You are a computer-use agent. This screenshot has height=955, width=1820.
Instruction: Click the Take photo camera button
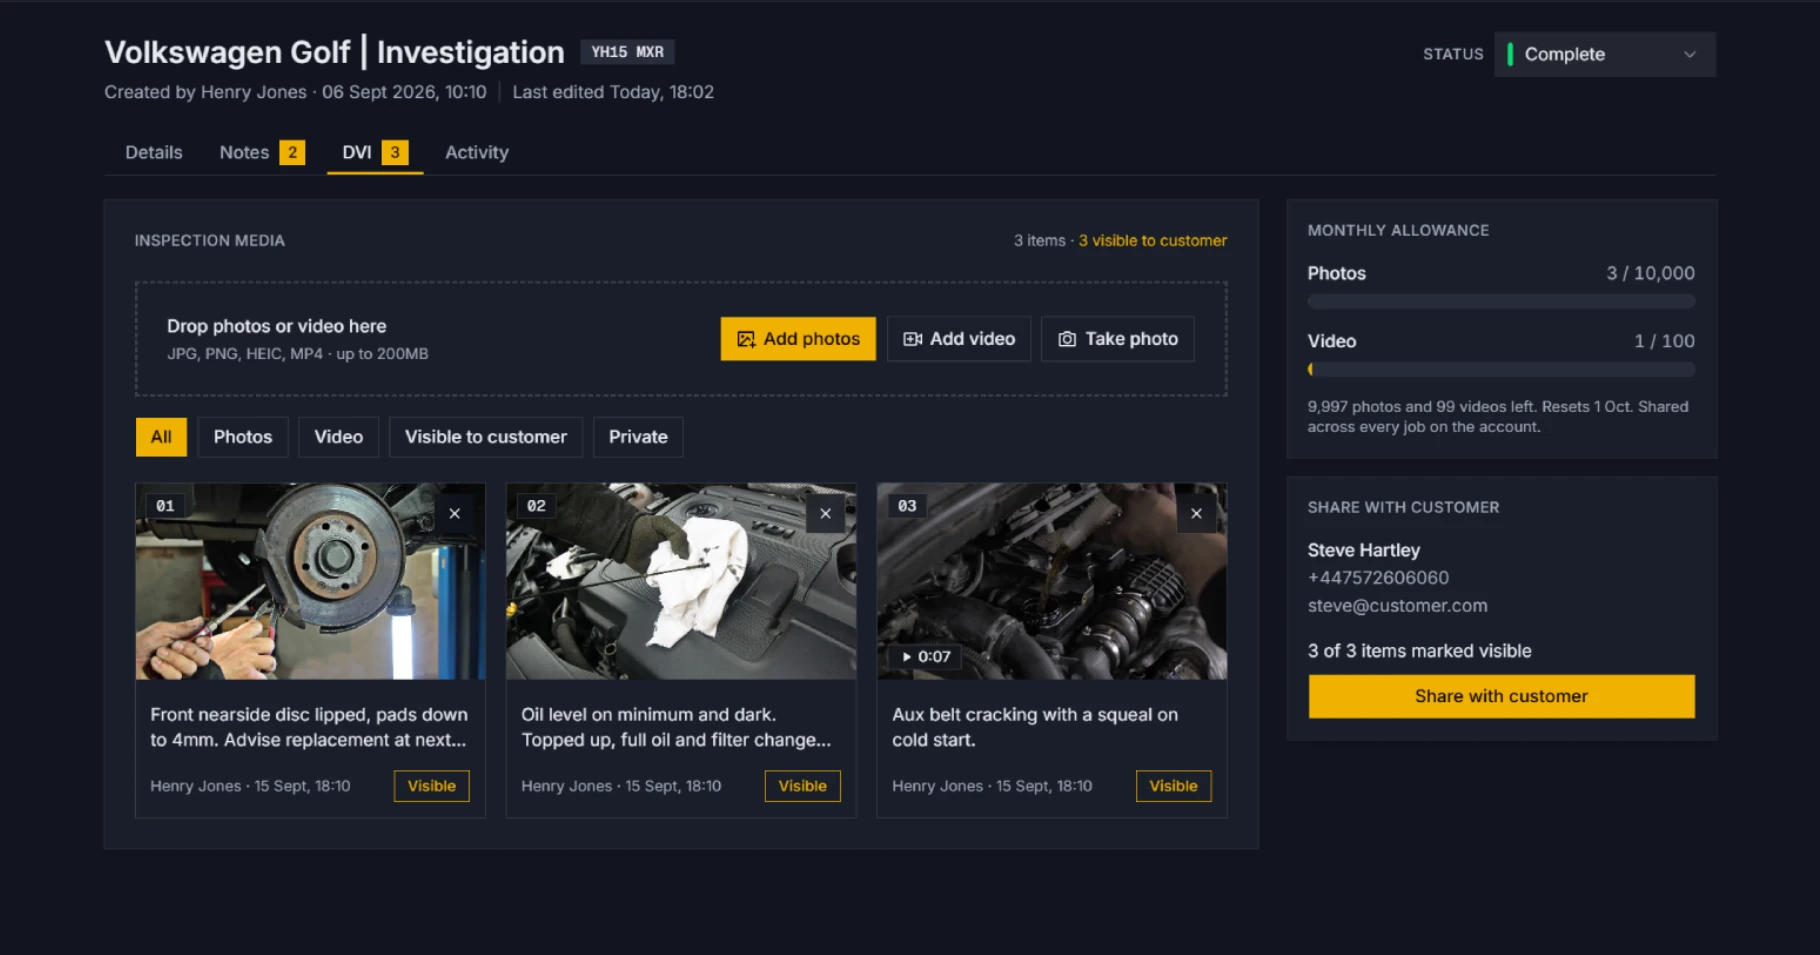(x=1118, y=339)
